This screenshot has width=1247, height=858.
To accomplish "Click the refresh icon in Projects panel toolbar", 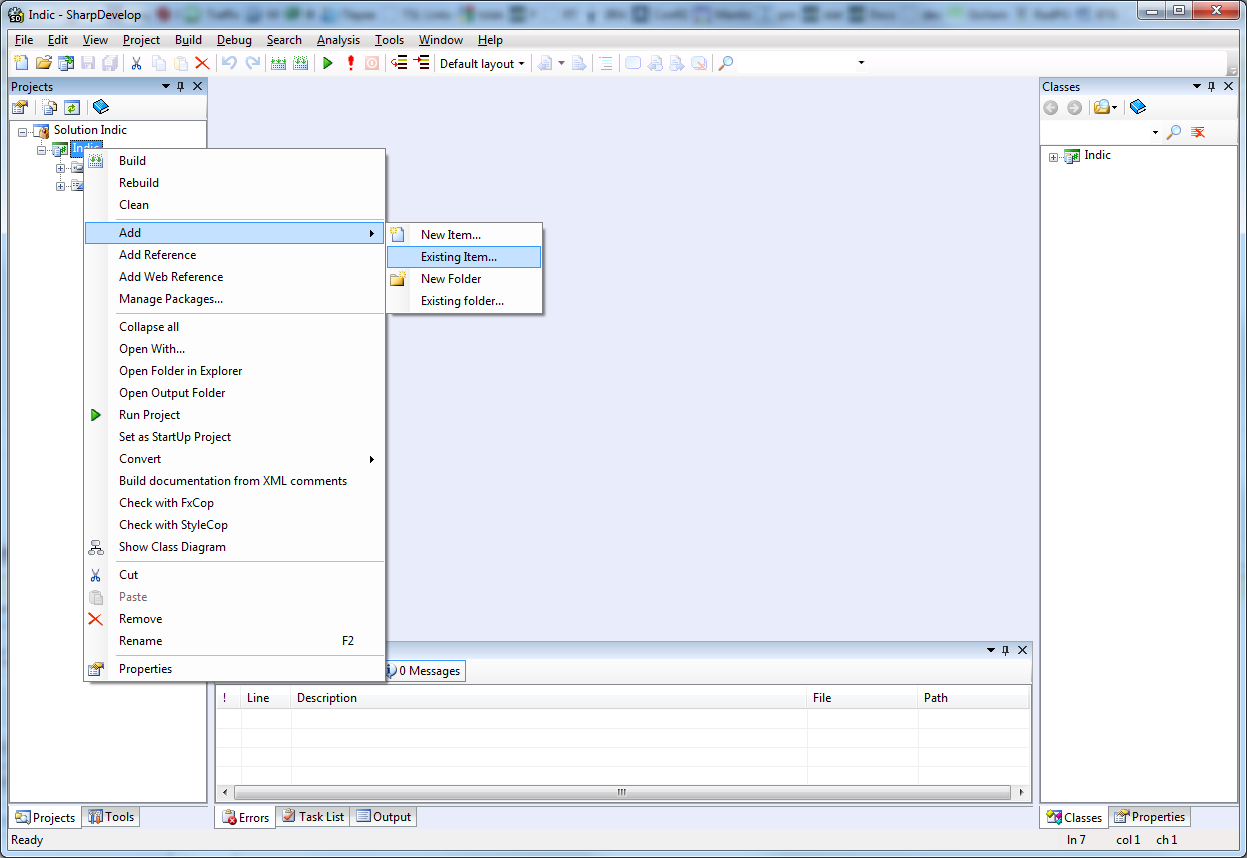I will click(72, 107).
